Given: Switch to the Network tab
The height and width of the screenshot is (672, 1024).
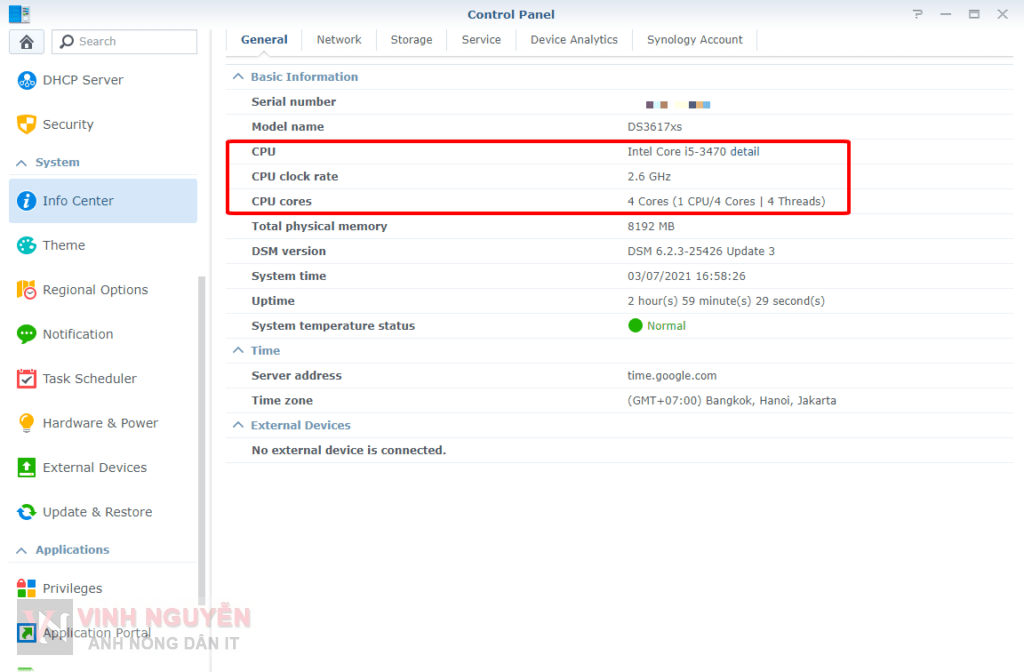Looking at the screenshot, I should pos(339,40).
